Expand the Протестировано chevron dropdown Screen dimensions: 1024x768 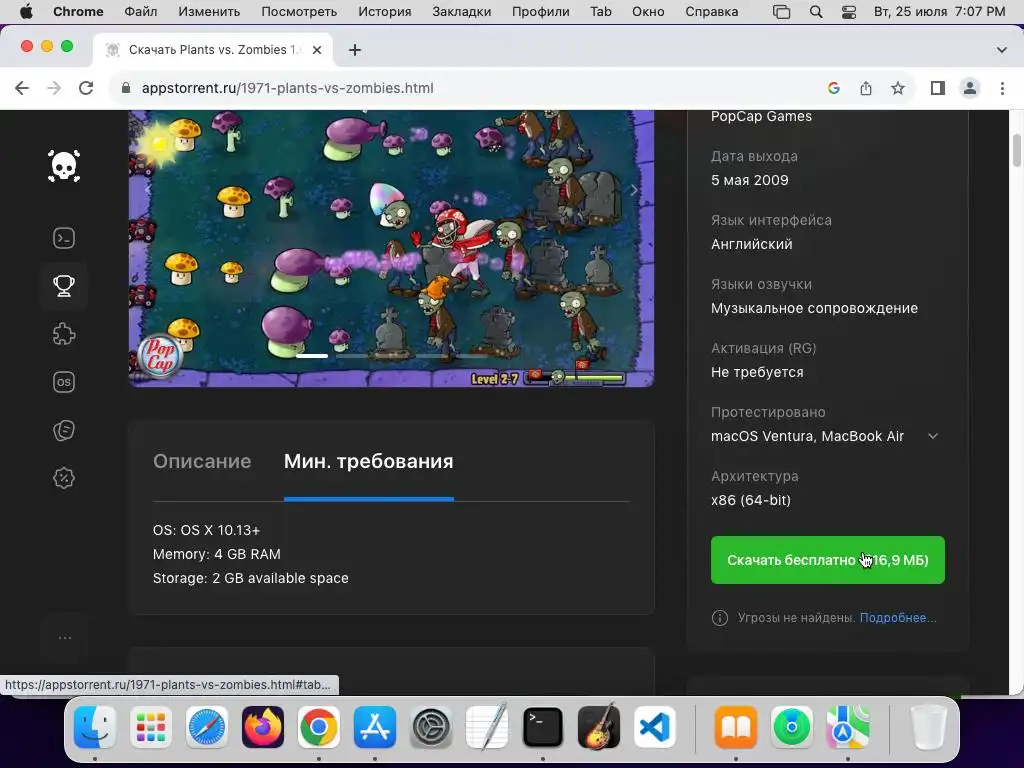933,436
